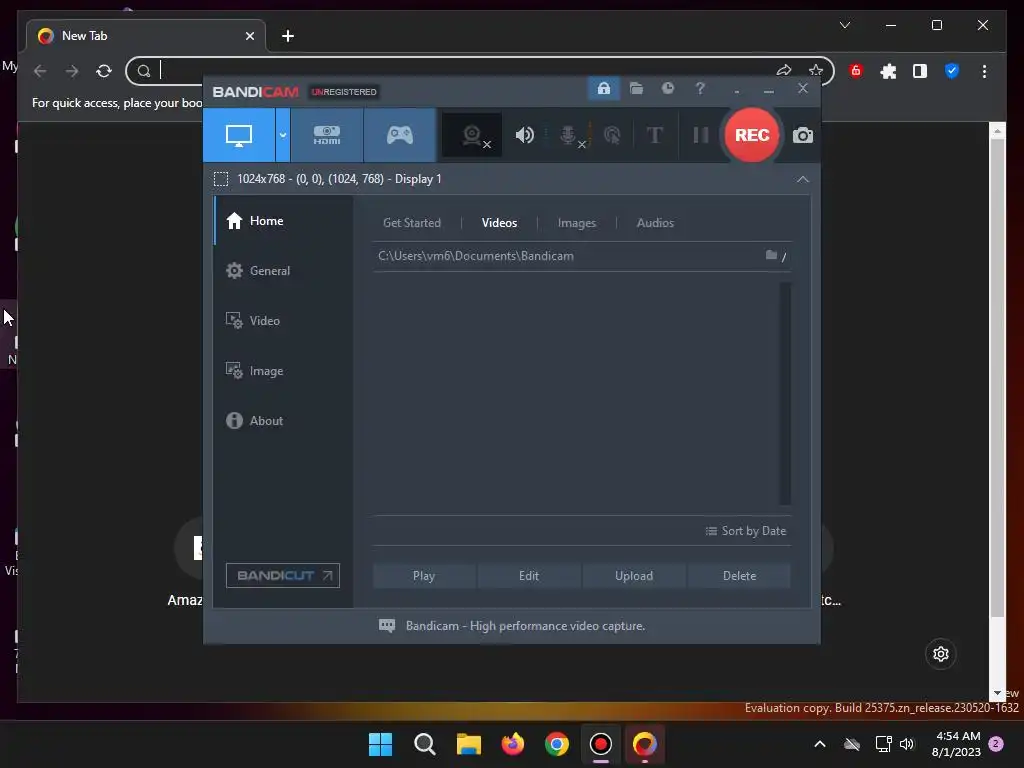Open Windows taskbar search
Image resolution: width=1024 pixels, height=768 pixels.
tap(424, 744)
